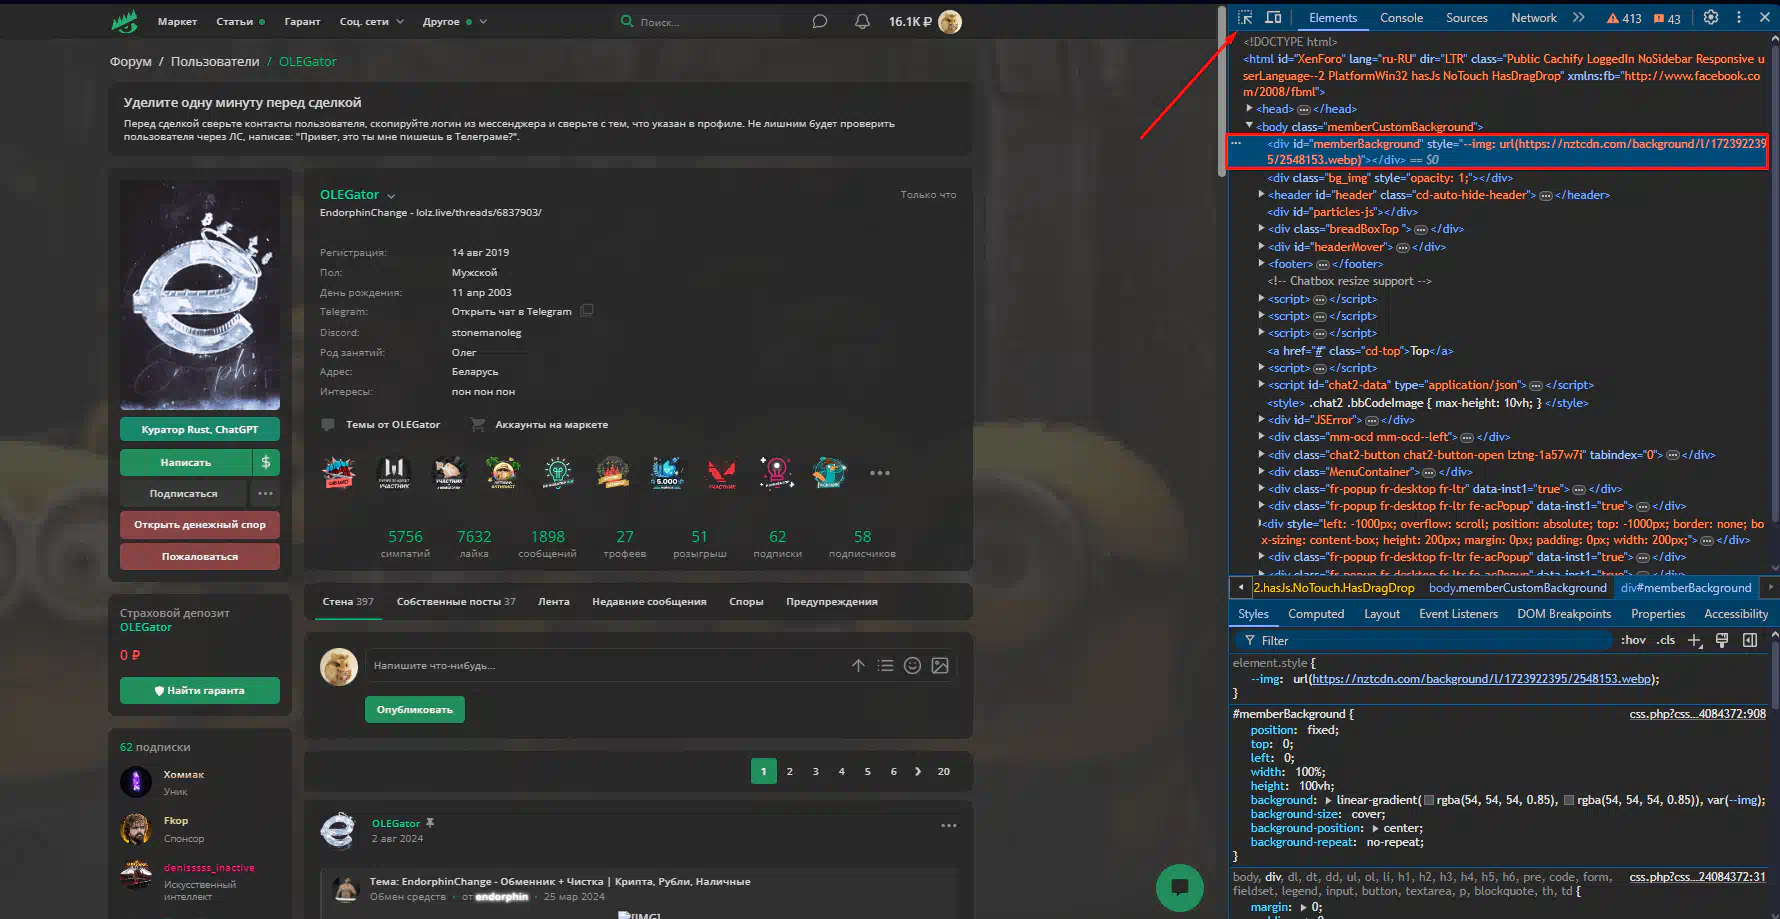
Task: Click the 413 warnings counter
Action: pyautogui.click(x=1624, y=18)
